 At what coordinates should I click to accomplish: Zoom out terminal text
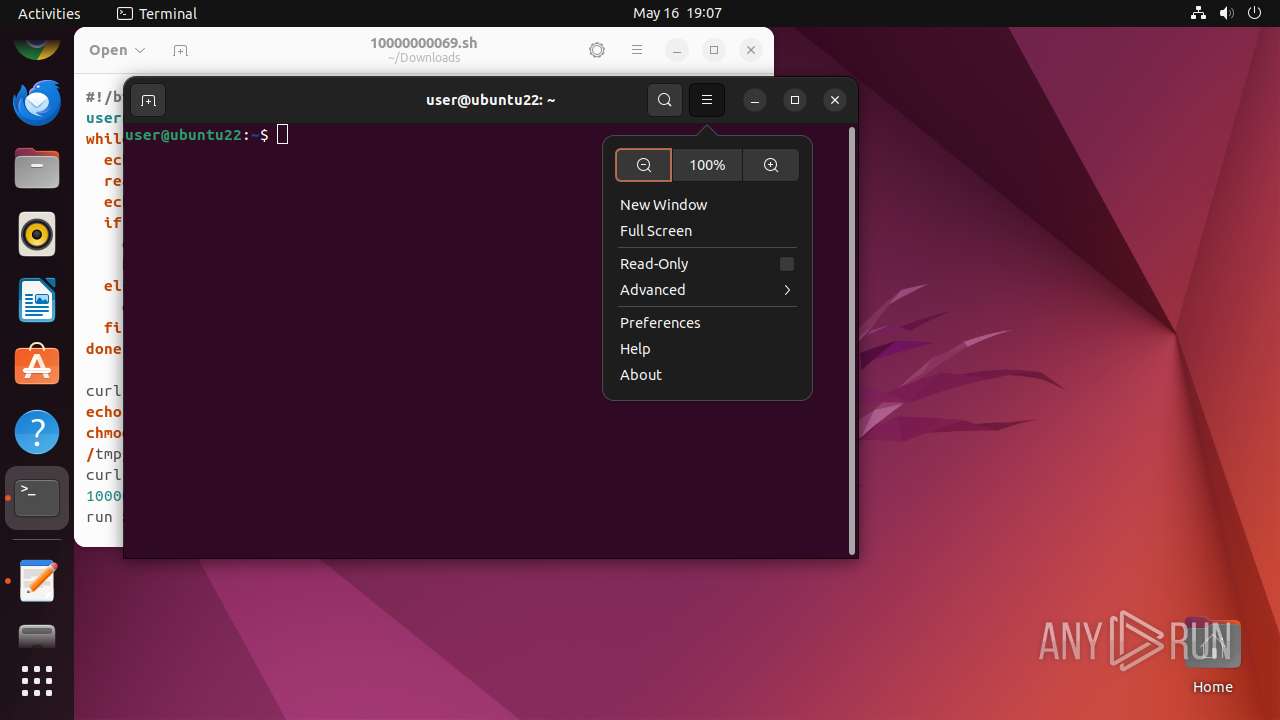(x=644, y=165)
